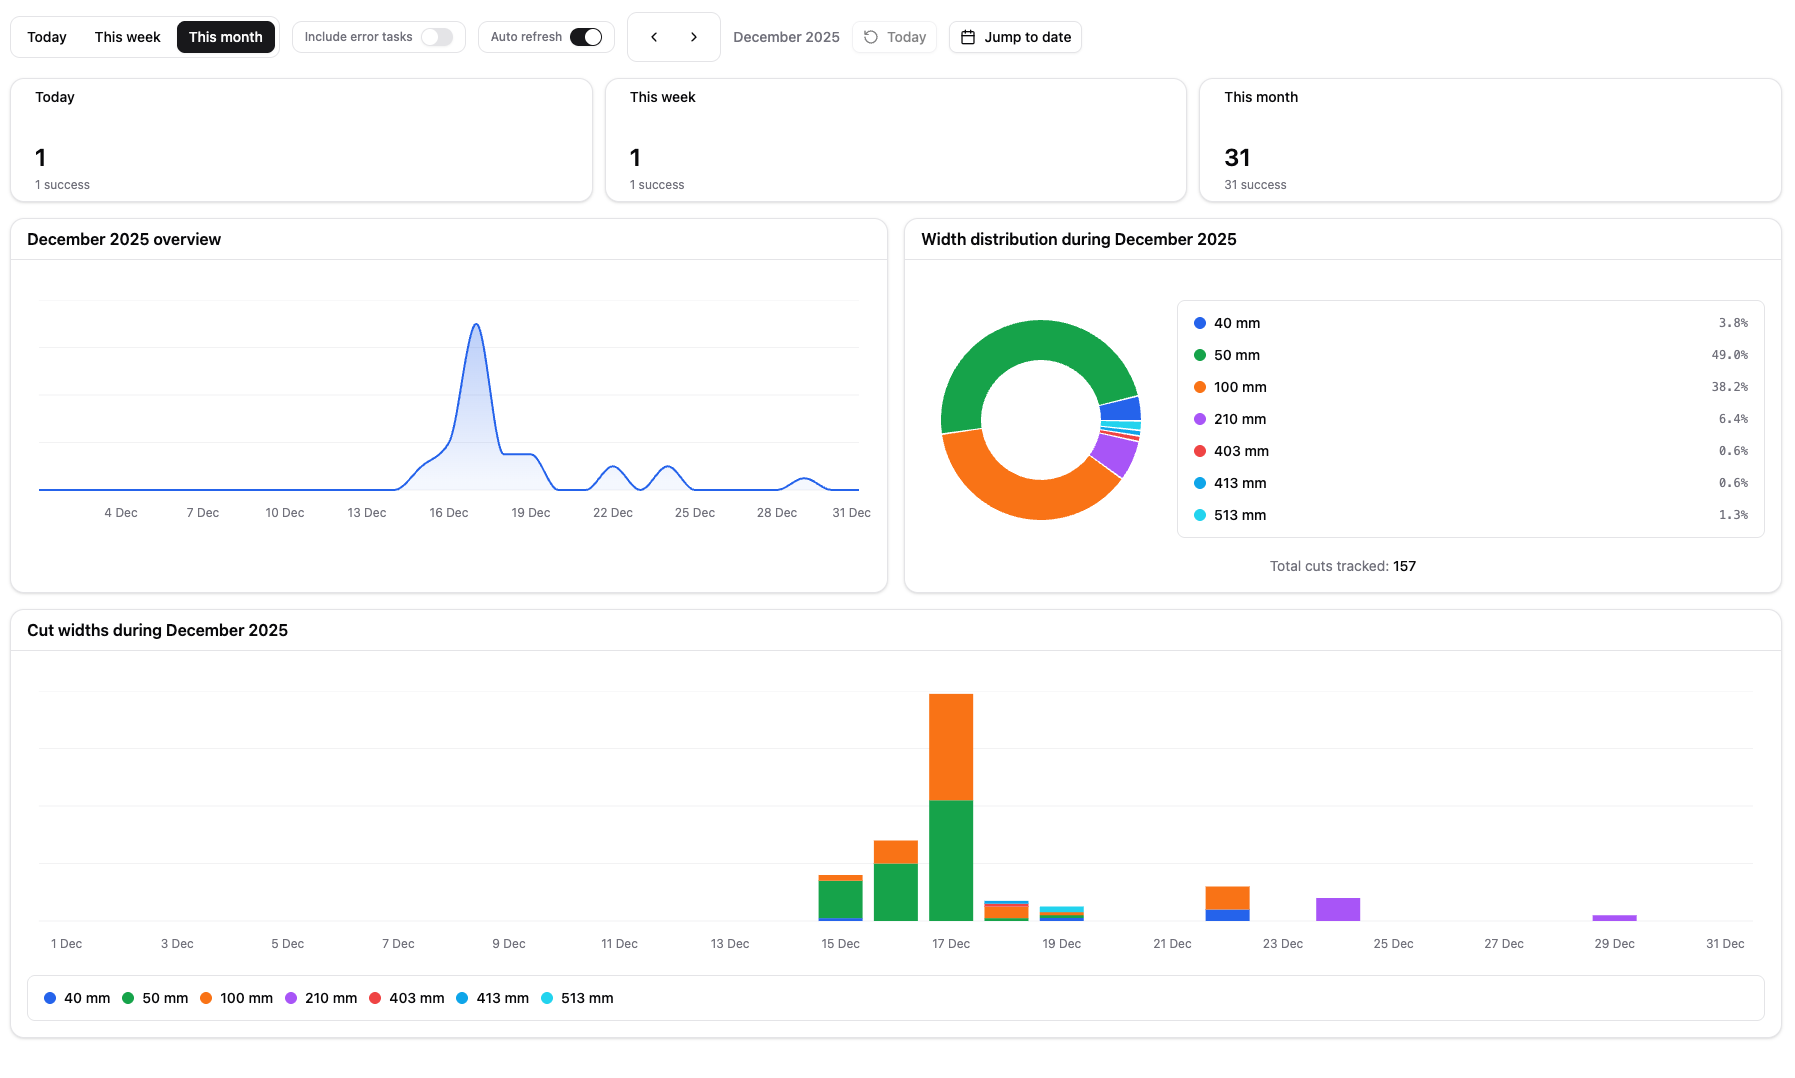Click the 50 mm green dot in bottom legend
Viewport: 1795px width, 1078px height.
(x=127, y=998)
